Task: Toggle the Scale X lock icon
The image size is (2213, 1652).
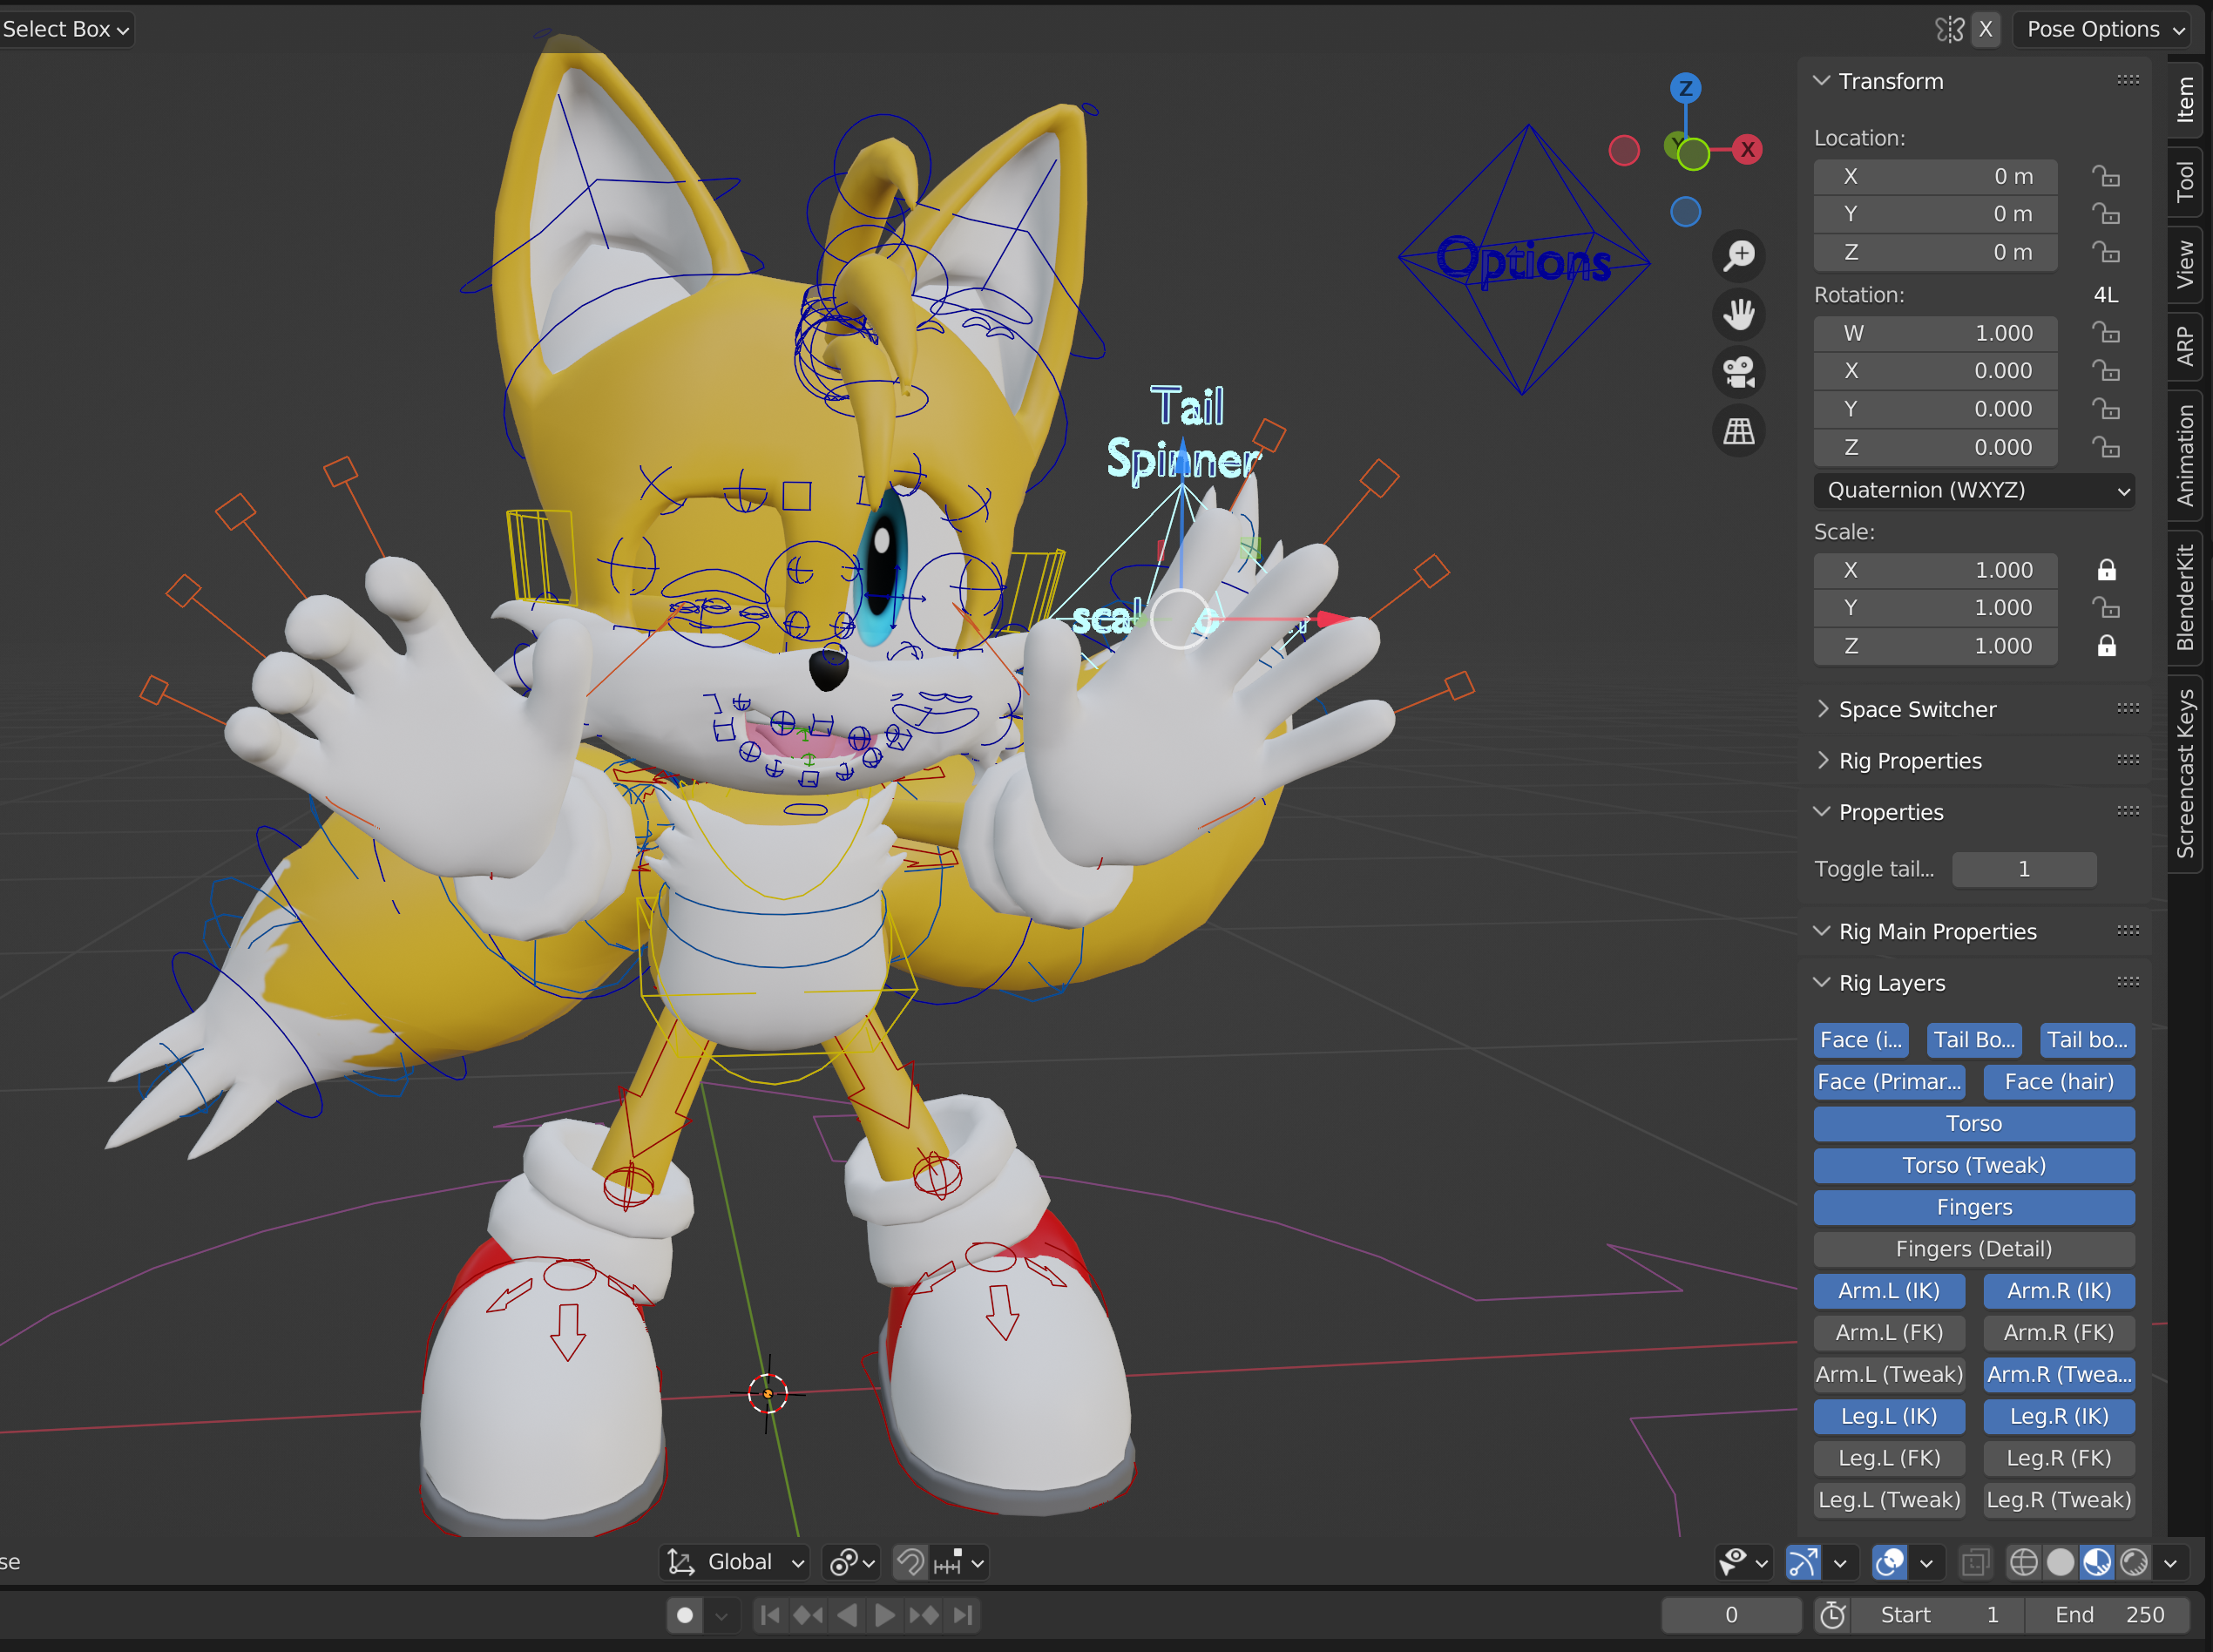Action: click(x=2106, y=570)
